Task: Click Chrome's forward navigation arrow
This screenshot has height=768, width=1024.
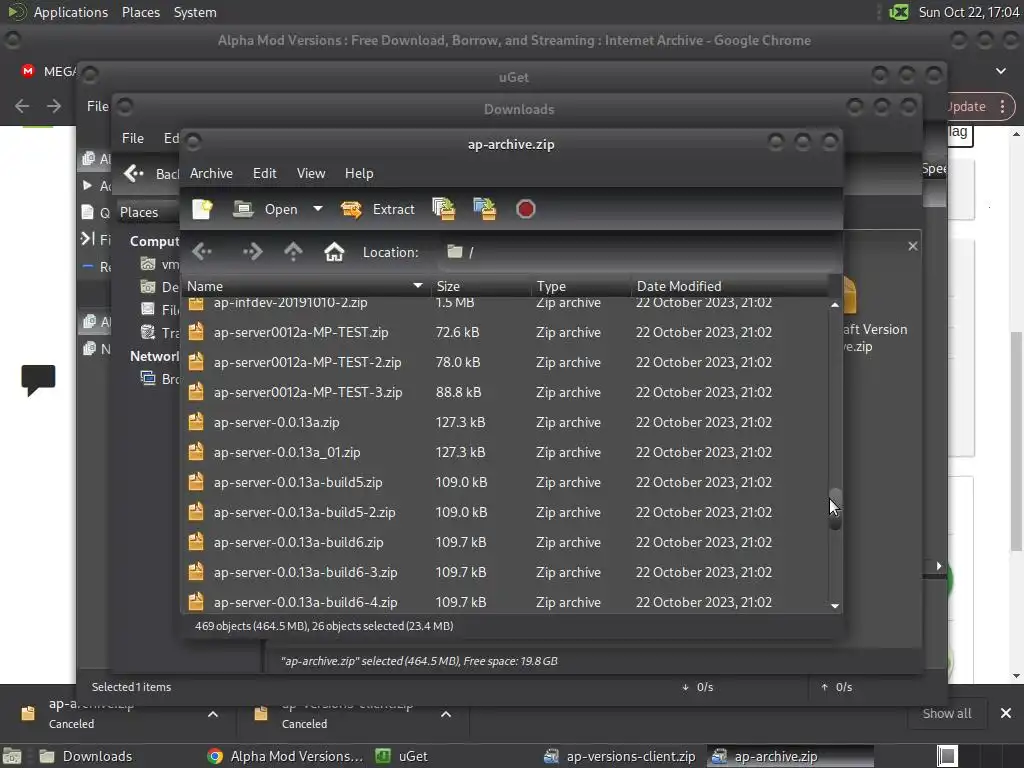Action: pos(54,106)
